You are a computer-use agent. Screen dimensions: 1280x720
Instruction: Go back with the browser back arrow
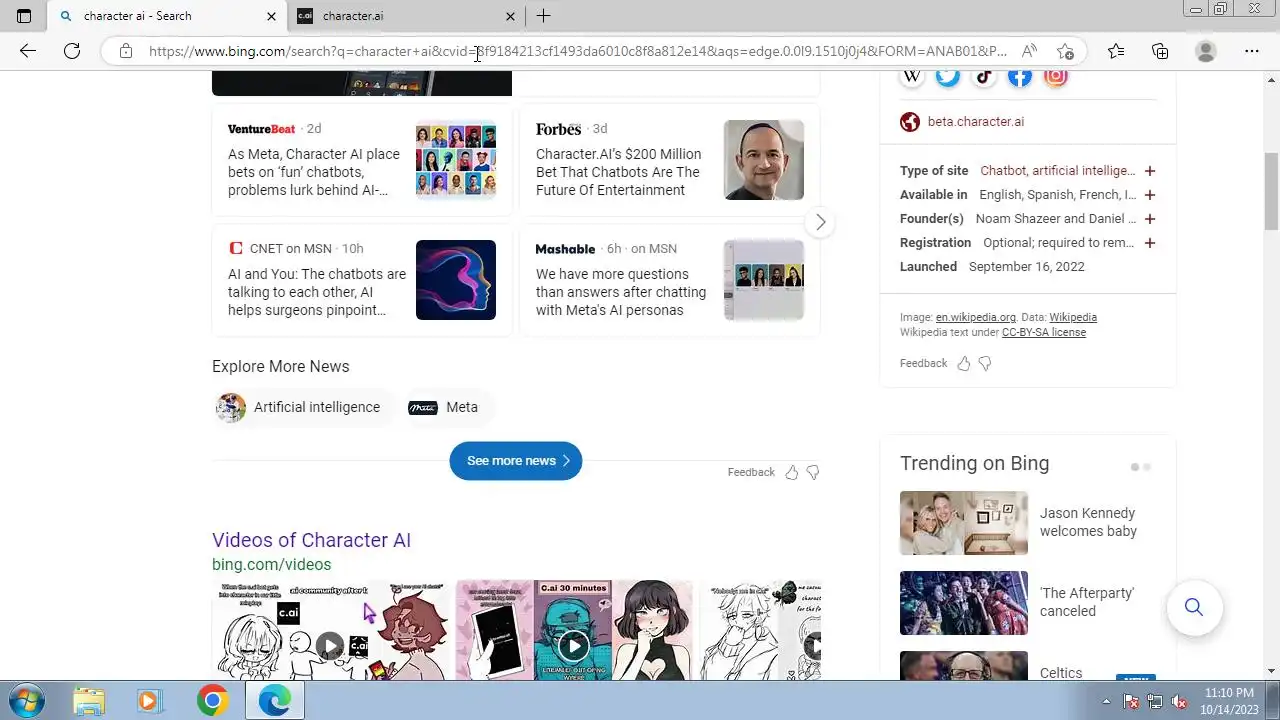28,51
